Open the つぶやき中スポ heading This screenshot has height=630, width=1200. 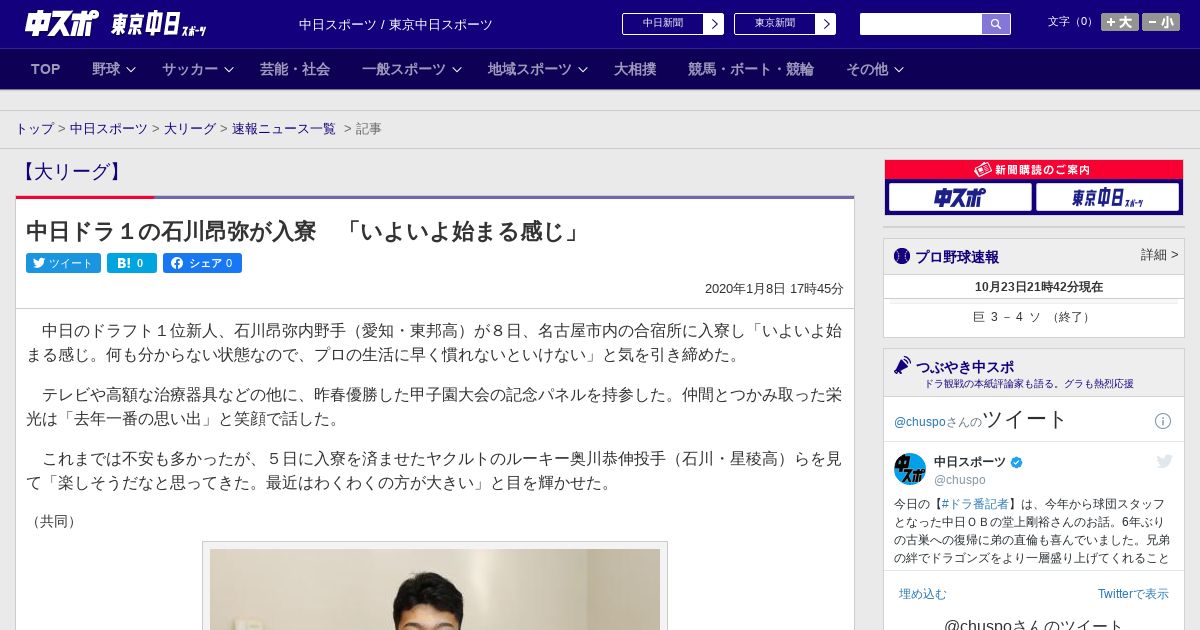click(x=965, y=367)
